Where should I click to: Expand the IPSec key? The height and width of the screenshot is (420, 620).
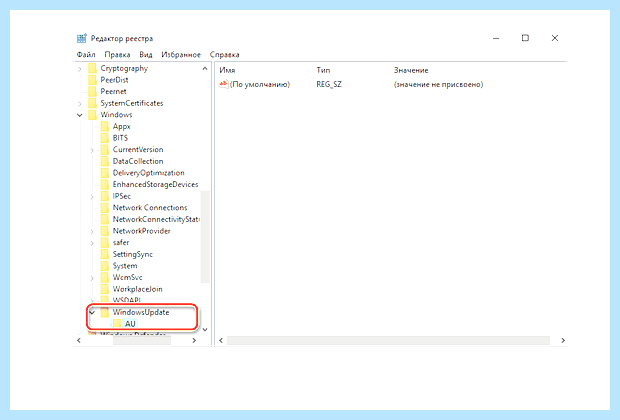(x=92, y=197)
